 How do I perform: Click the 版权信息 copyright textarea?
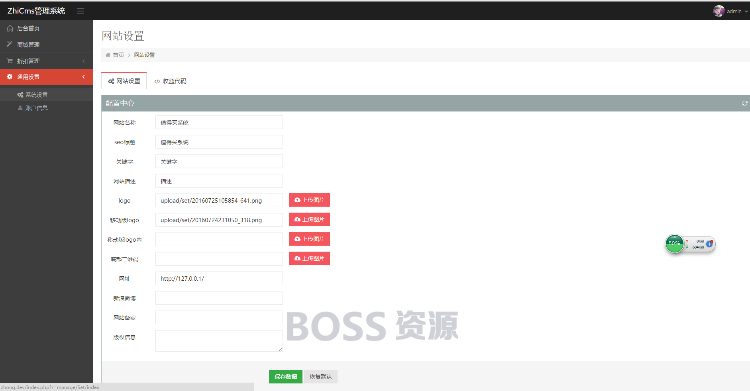(x=219, y=341)
